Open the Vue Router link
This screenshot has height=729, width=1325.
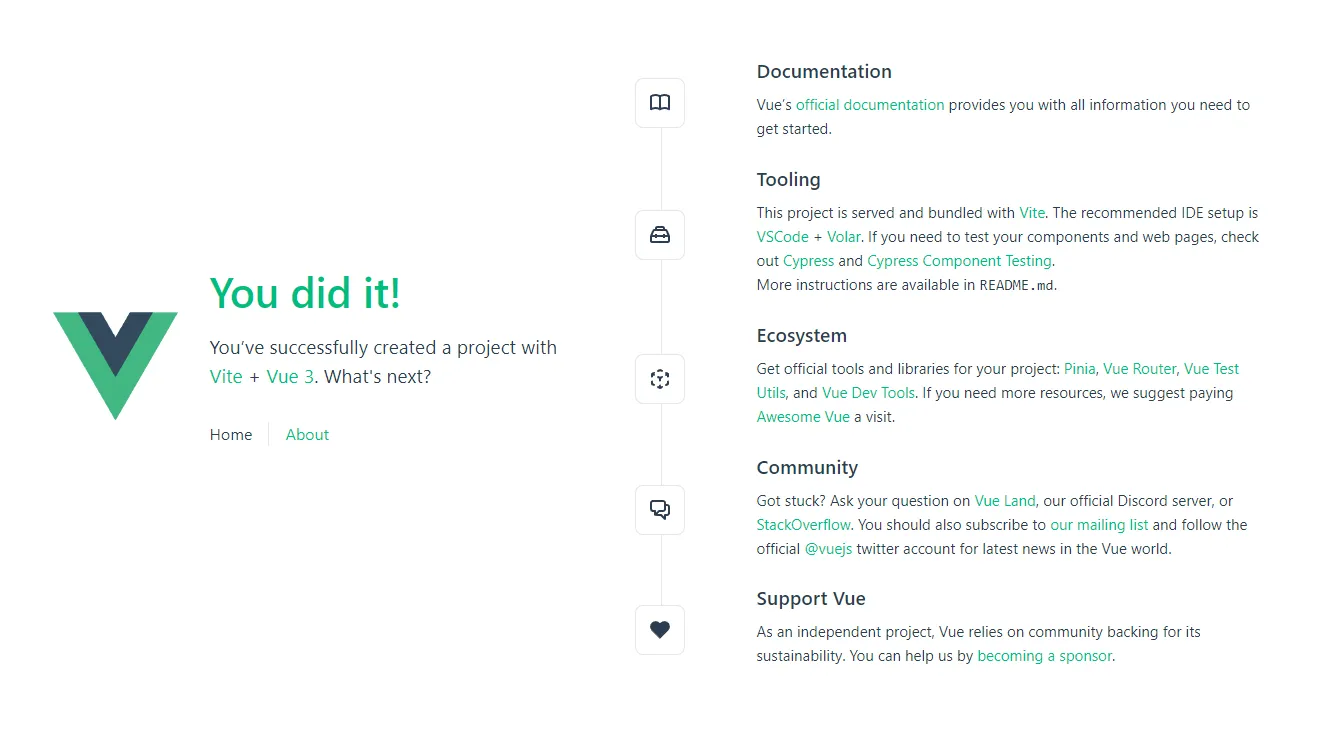(x=1139, y=369)
